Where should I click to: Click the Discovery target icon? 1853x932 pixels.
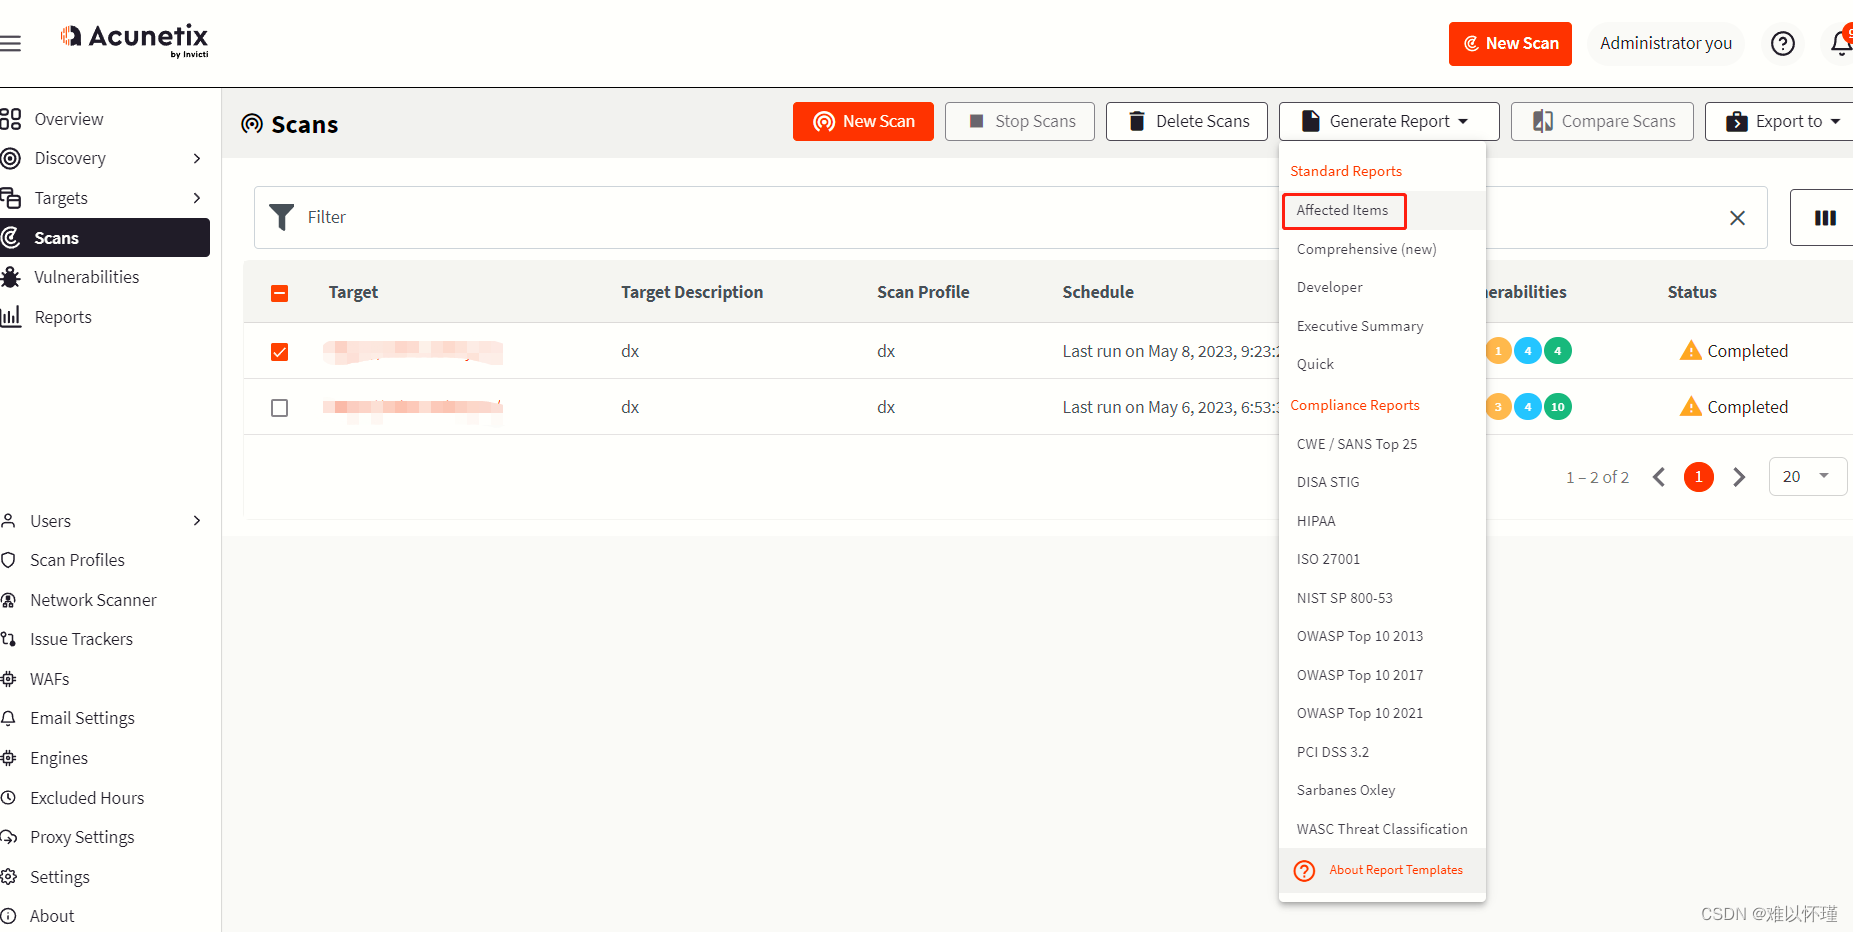[x=10, y=158]
